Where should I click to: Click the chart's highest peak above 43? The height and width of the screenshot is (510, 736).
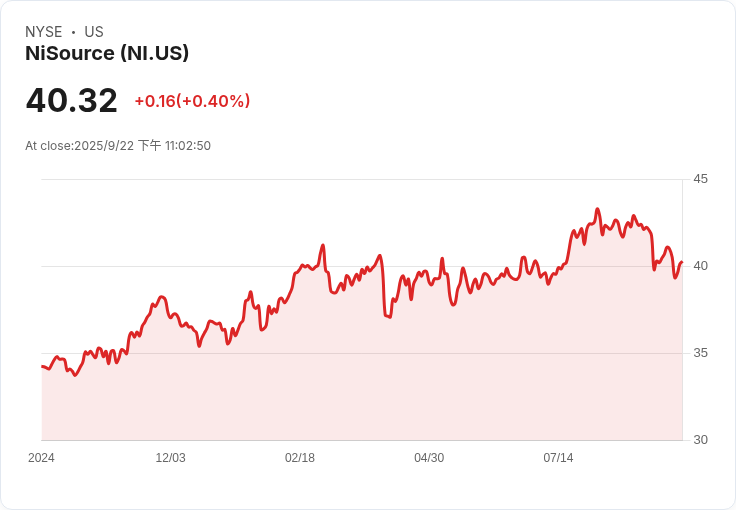tap(597, 209)
